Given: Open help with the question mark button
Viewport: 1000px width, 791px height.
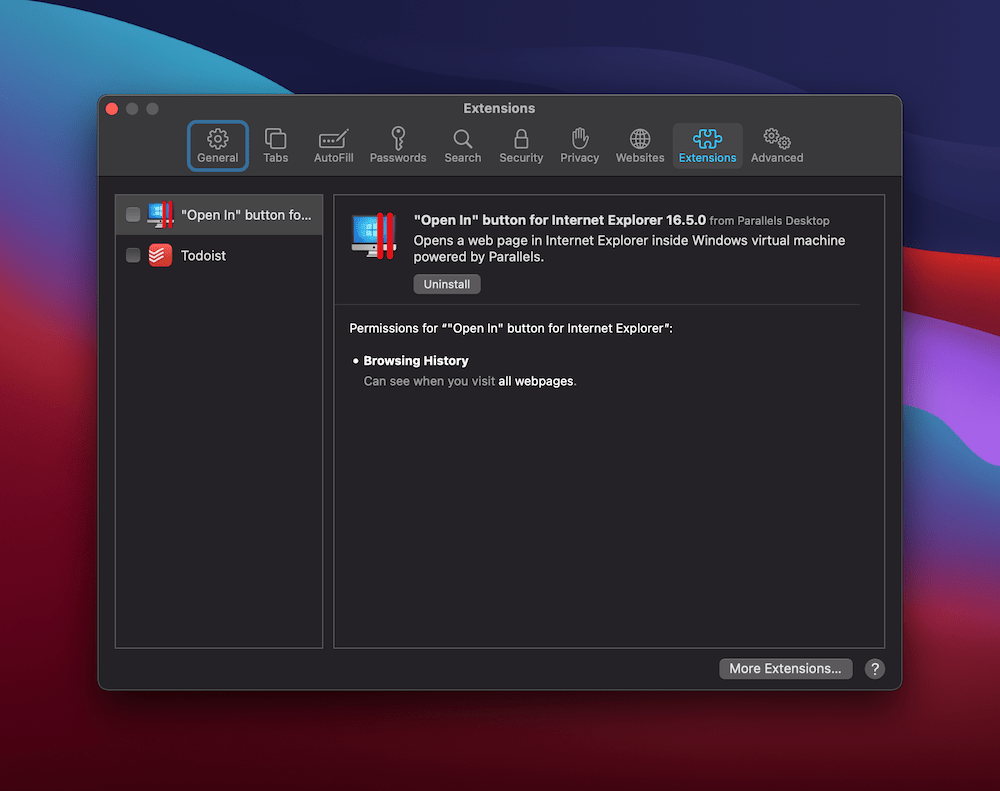Looking at the screenshot, I should pyautogui.click(x=874, y=669).
